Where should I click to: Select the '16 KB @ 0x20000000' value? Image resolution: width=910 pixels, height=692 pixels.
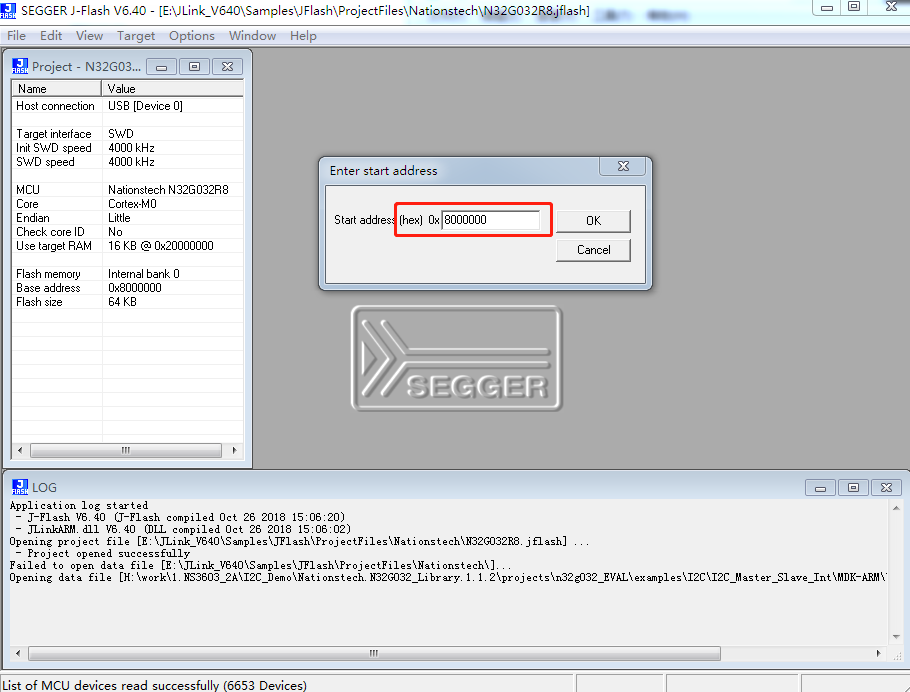[161, 246]
